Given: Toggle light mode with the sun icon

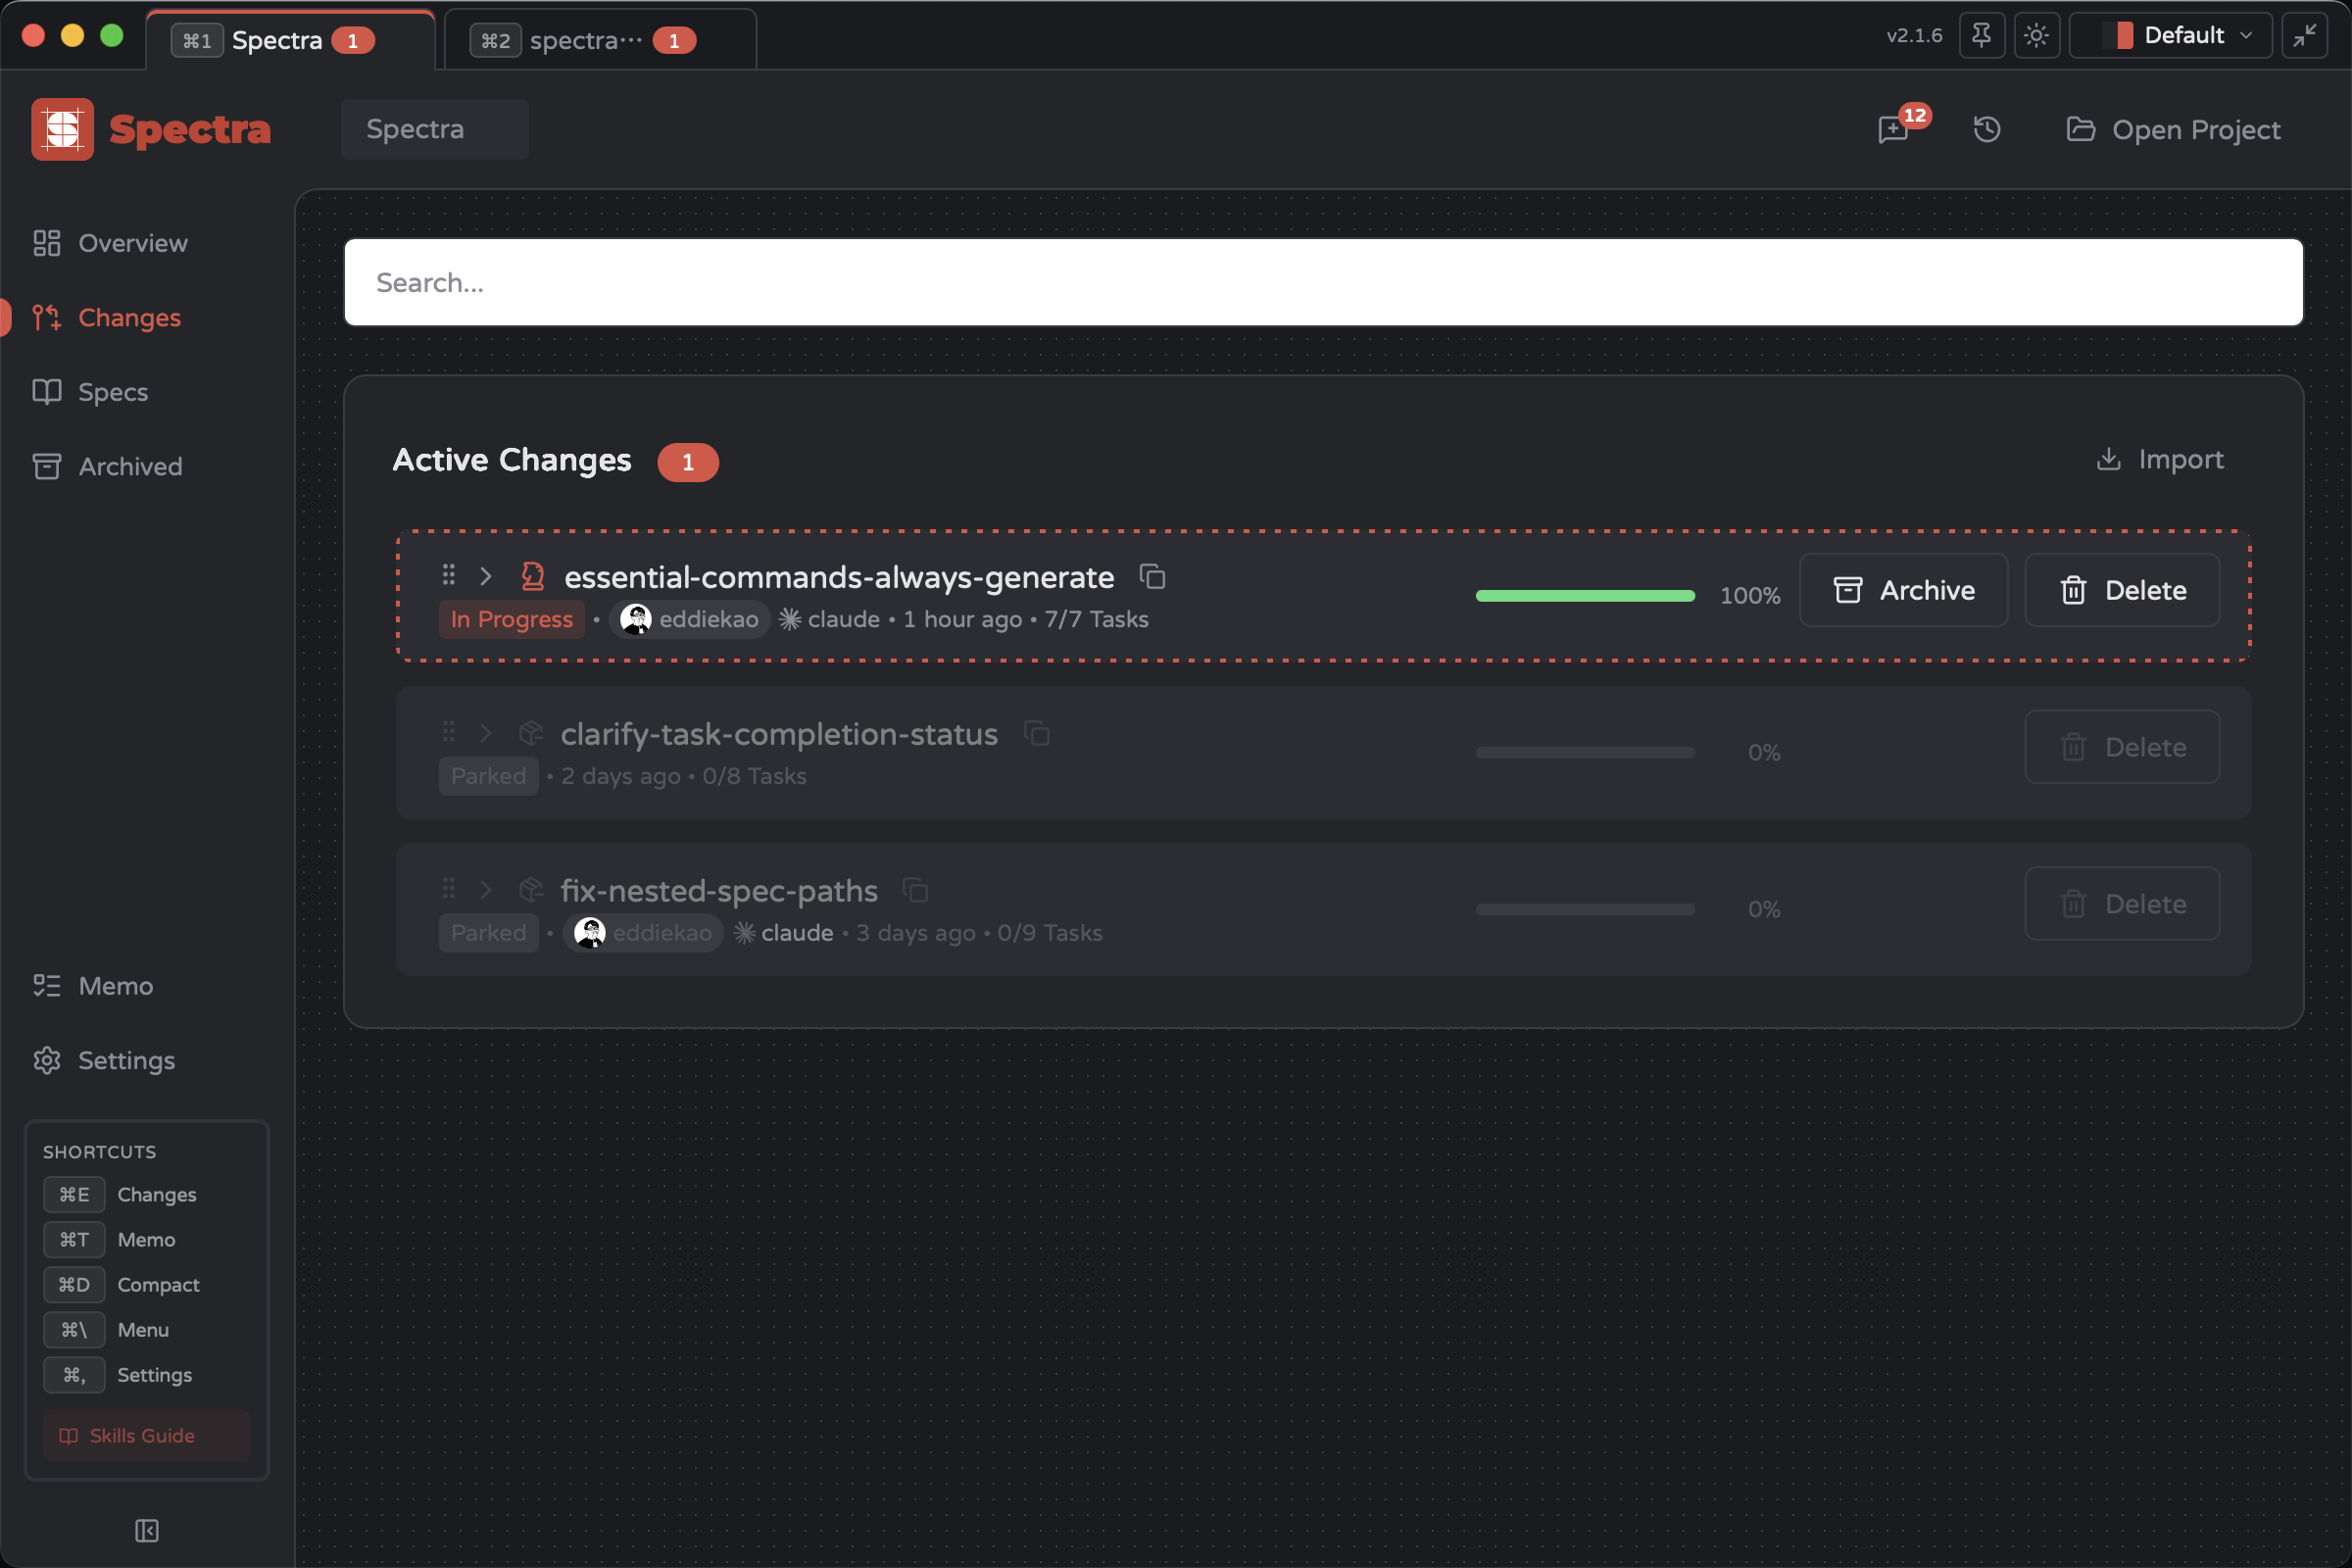Looking at the screenshot, I should [2037, 35].
